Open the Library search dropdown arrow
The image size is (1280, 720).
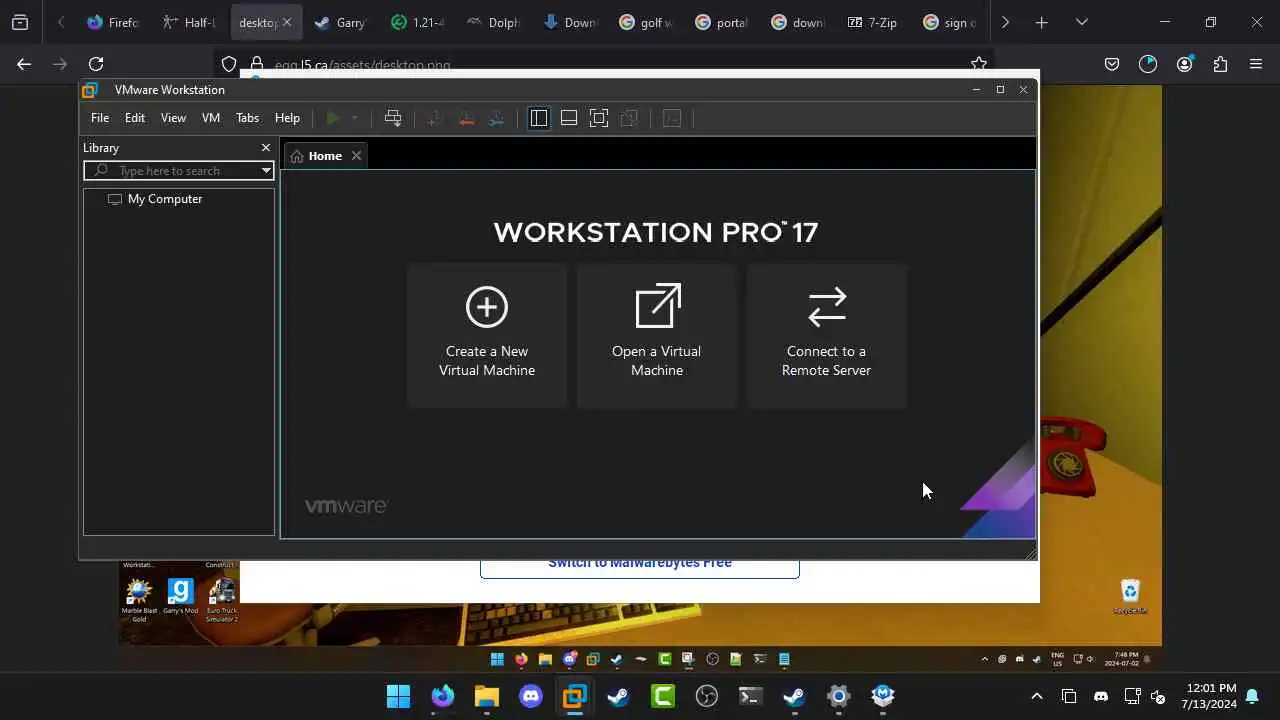click(266, 171)
